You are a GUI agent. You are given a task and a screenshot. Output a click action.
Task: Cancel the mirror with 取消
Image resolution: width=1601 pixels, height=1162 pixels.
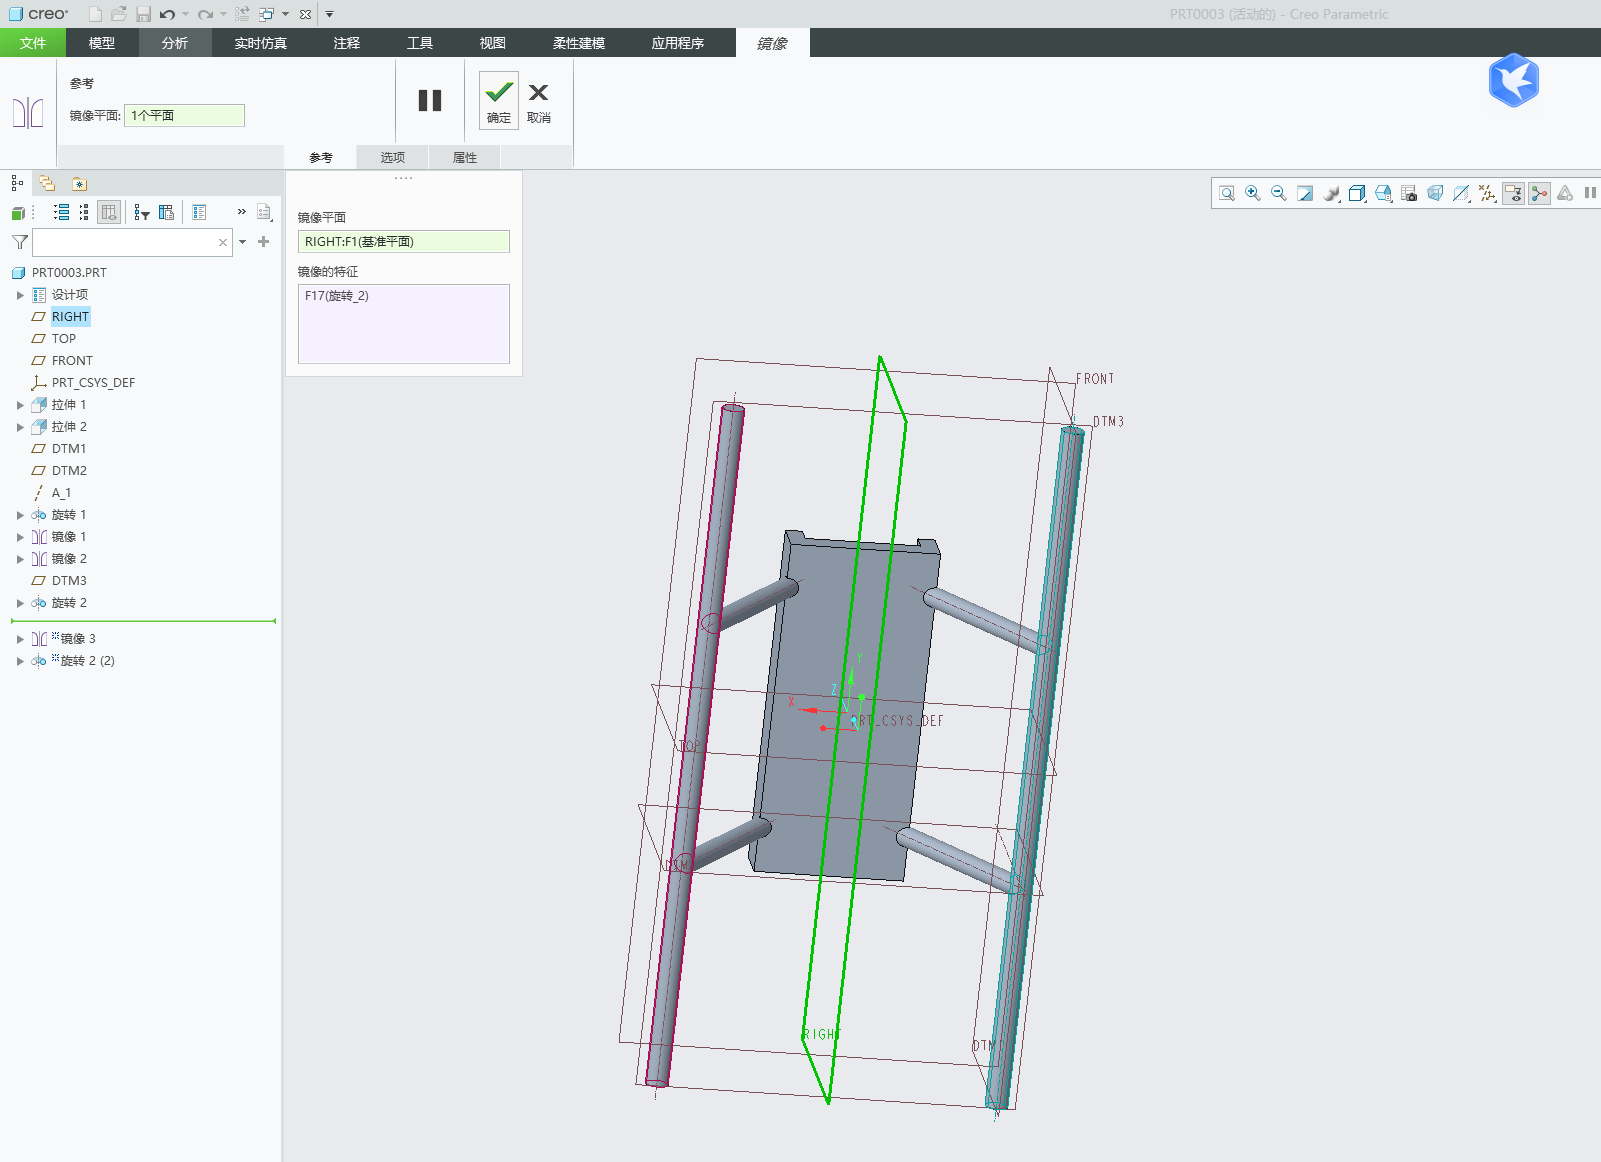538,100
